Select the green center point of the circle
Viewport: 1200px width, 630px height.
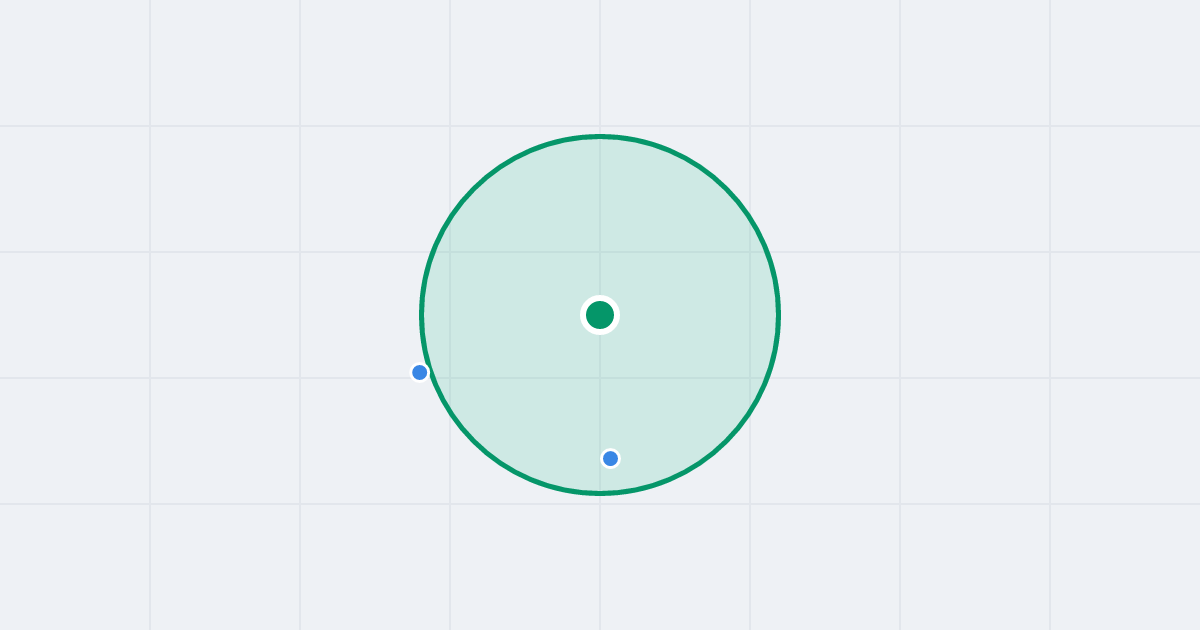(x=600, y=315)
